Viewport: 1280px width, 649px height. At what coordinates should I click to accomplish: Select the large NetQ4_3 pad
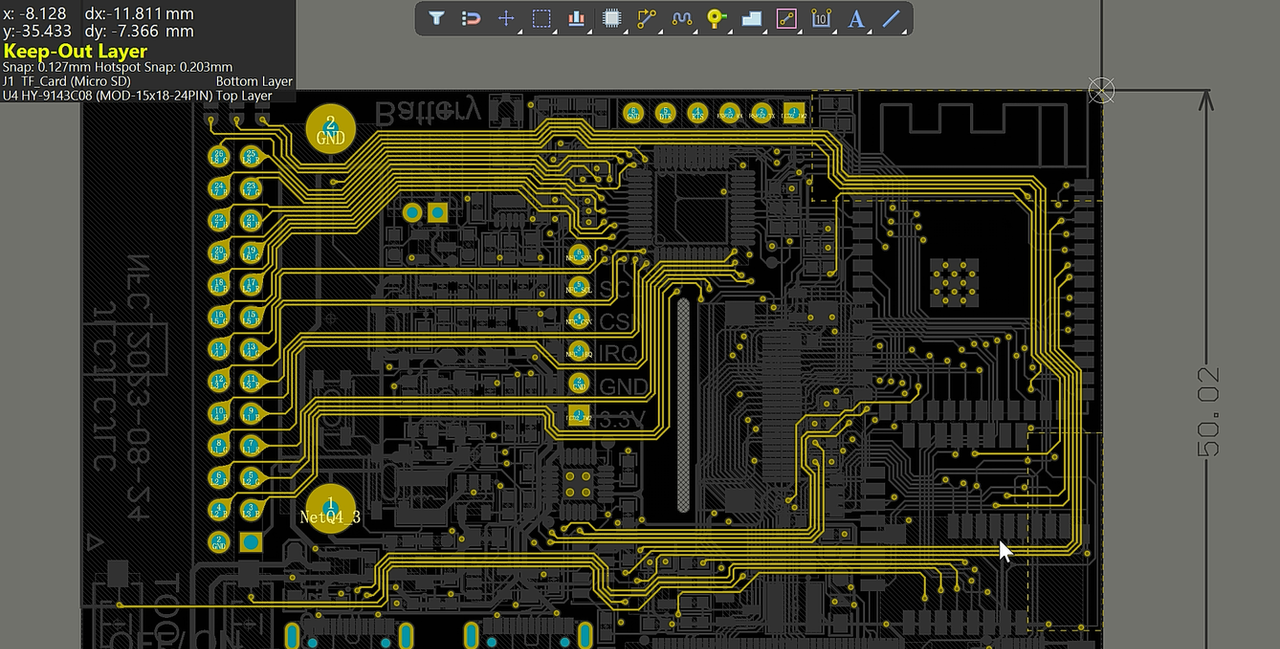[330, 509]
